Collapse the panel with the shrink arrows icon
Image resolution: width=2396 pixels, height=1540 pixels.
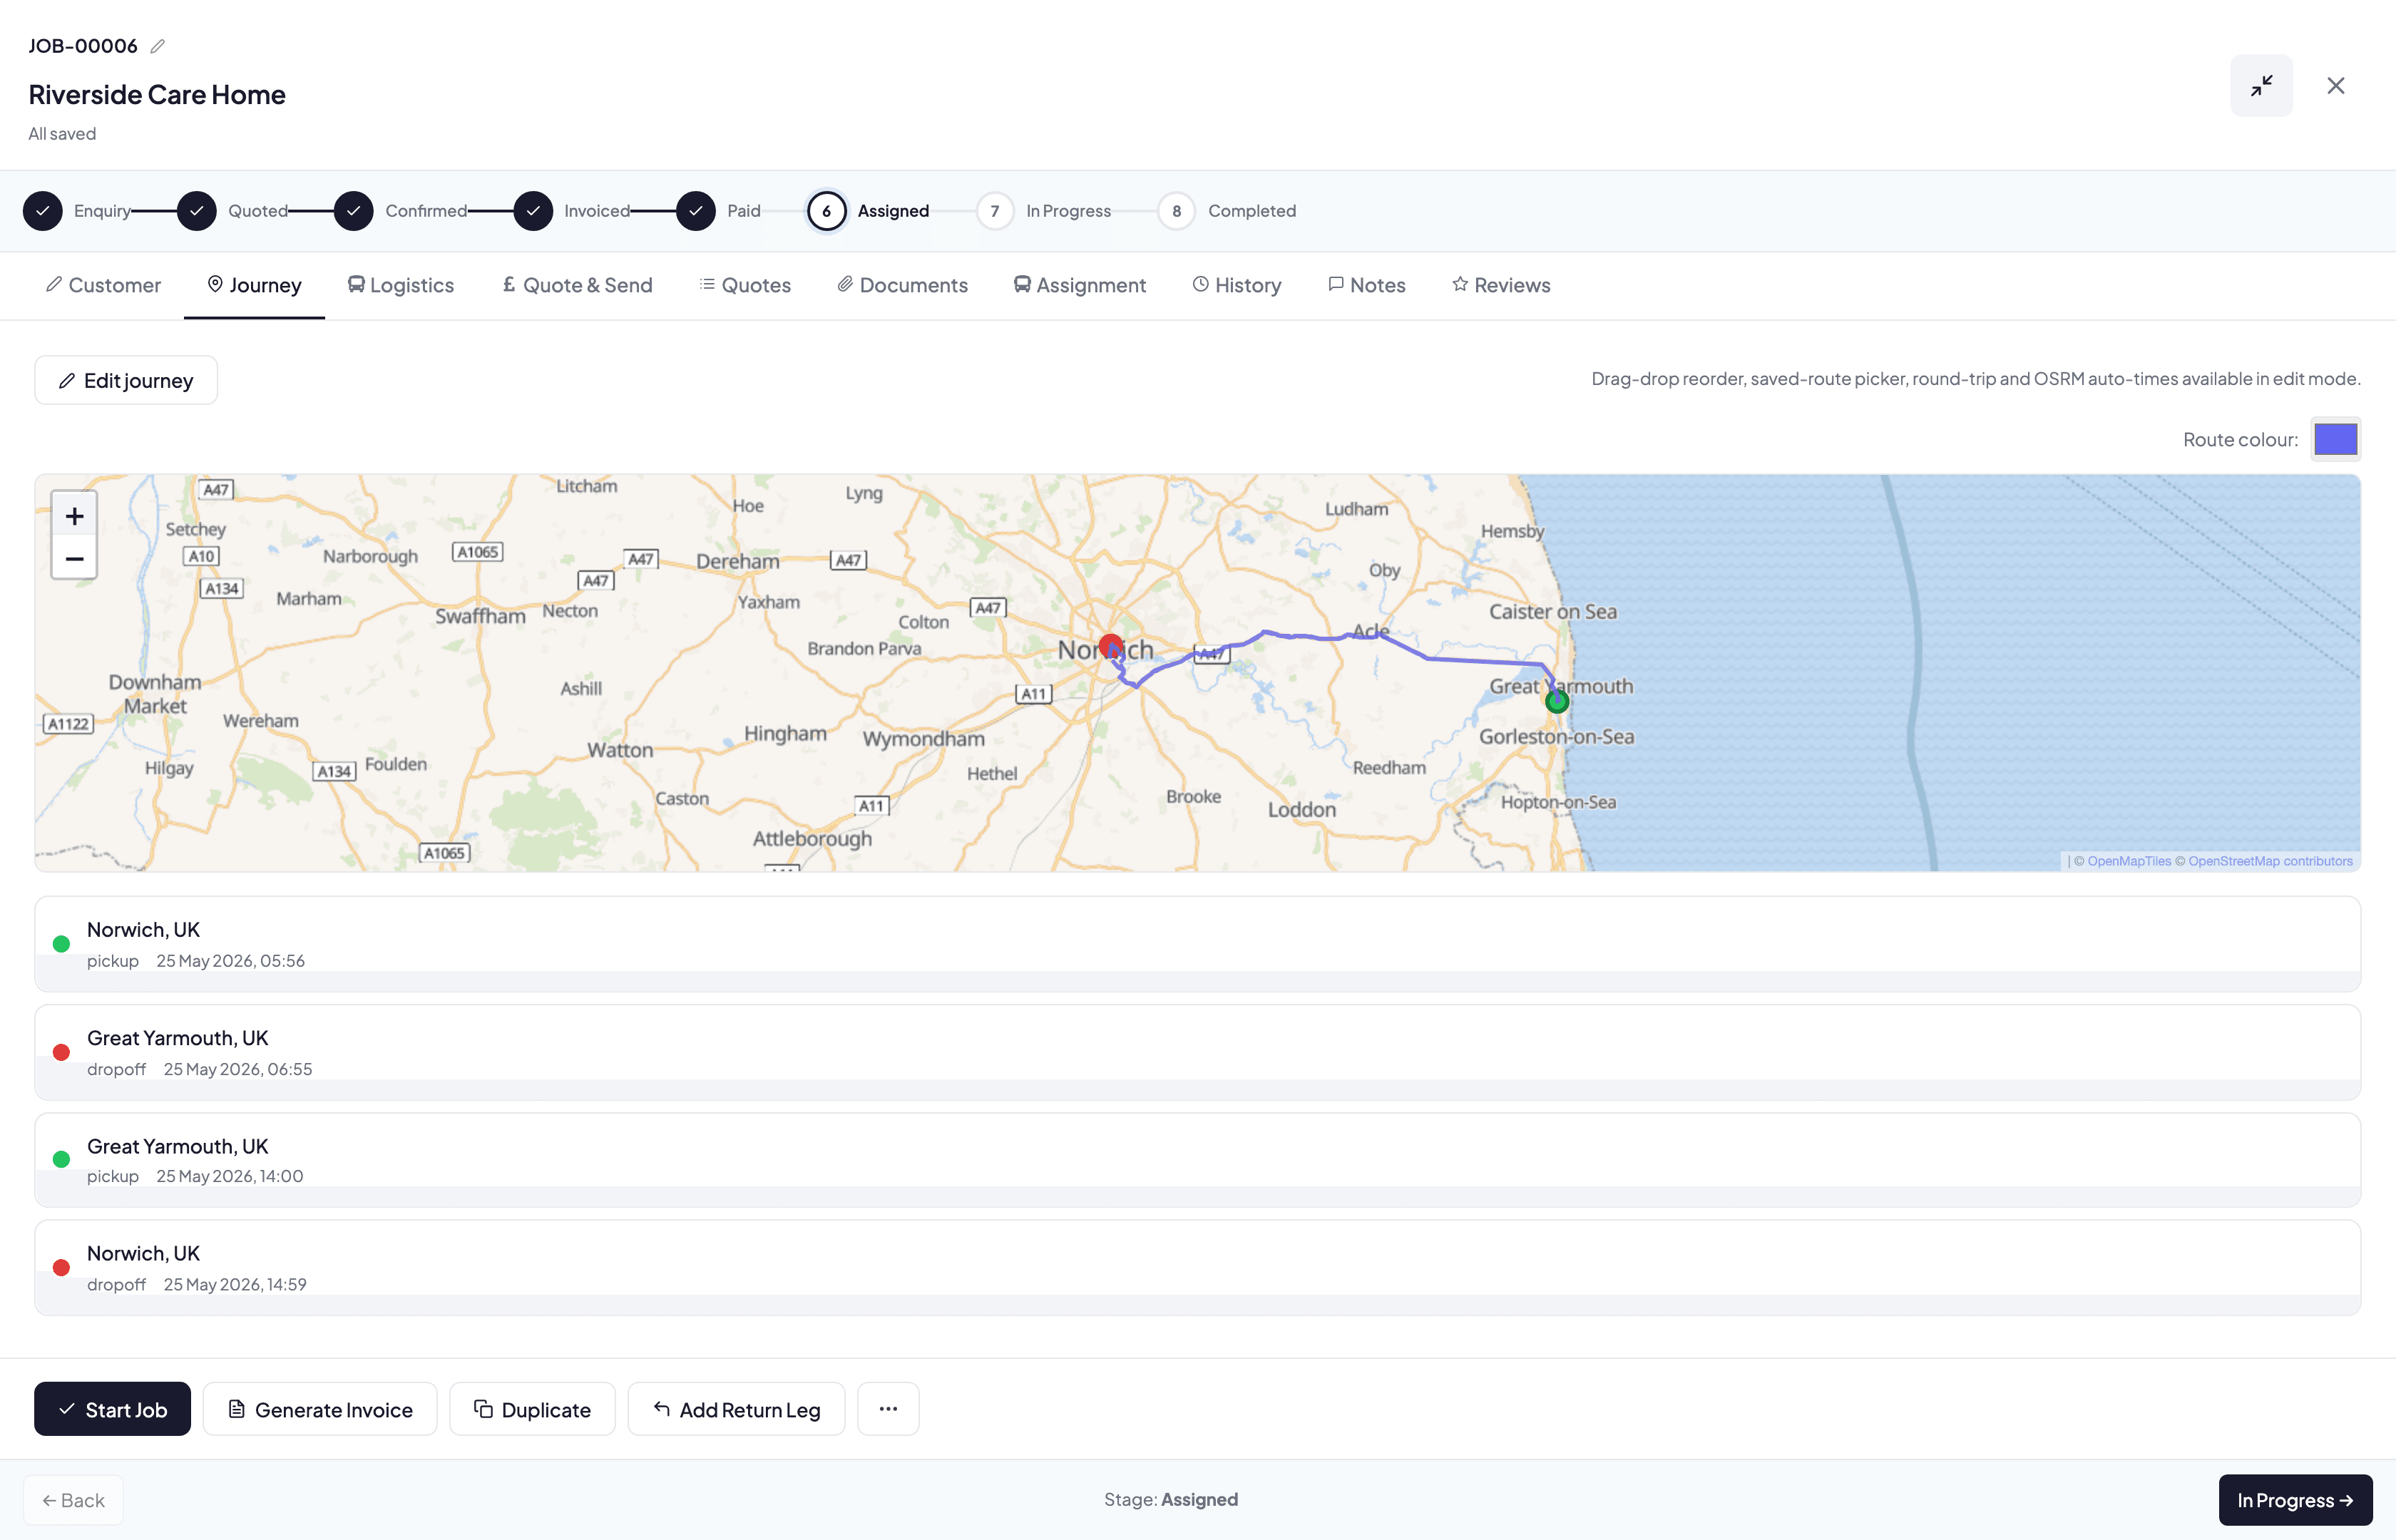2261,86
